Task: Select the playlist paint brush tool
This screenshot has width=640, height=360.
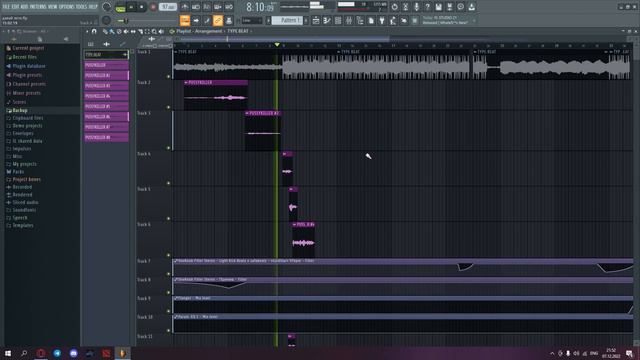Action: click(112, 31)
